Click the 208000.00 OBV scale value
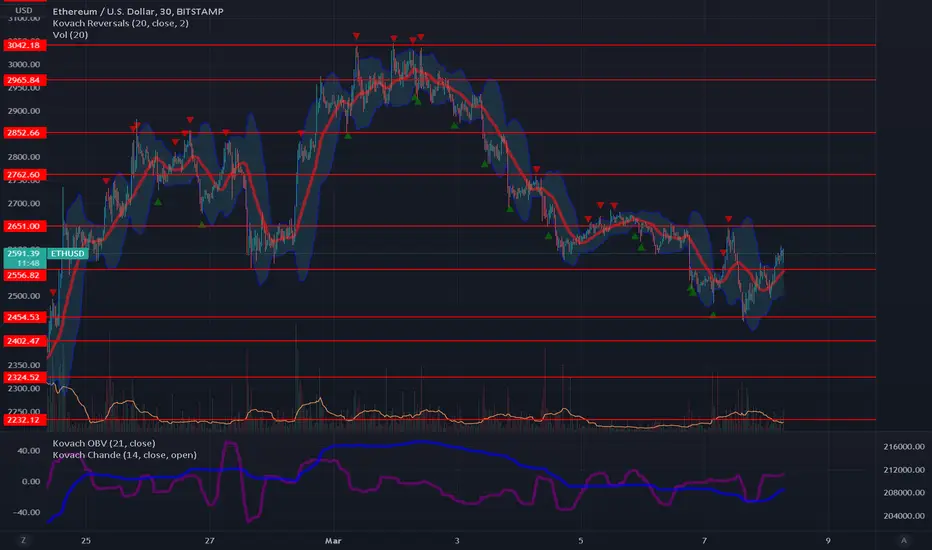The width and height of the screenshot is (932, 550). pyautogui.click(x=903, y=493)
